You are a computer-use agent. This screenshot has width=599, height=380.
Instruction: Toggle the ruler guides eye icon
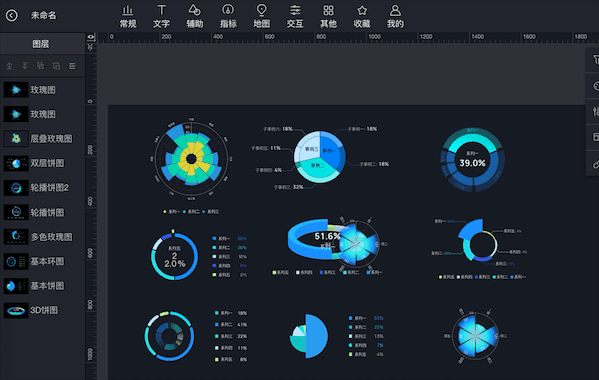pyautogui.click(x=91, y=37)
